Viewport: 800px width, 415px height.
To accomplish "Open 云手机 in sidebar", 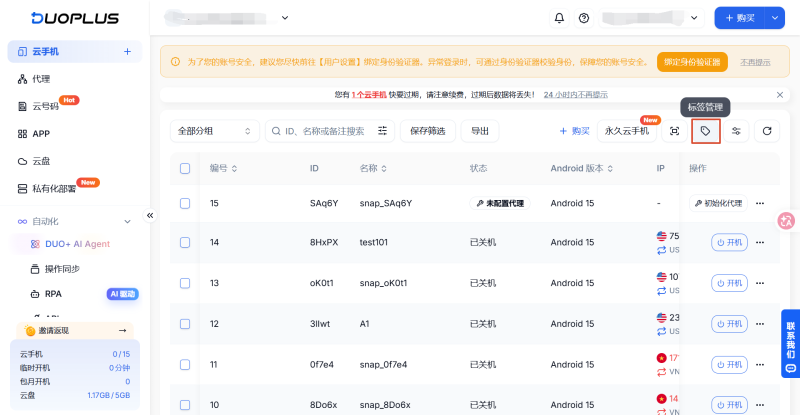I will click(x=74, y=52).
